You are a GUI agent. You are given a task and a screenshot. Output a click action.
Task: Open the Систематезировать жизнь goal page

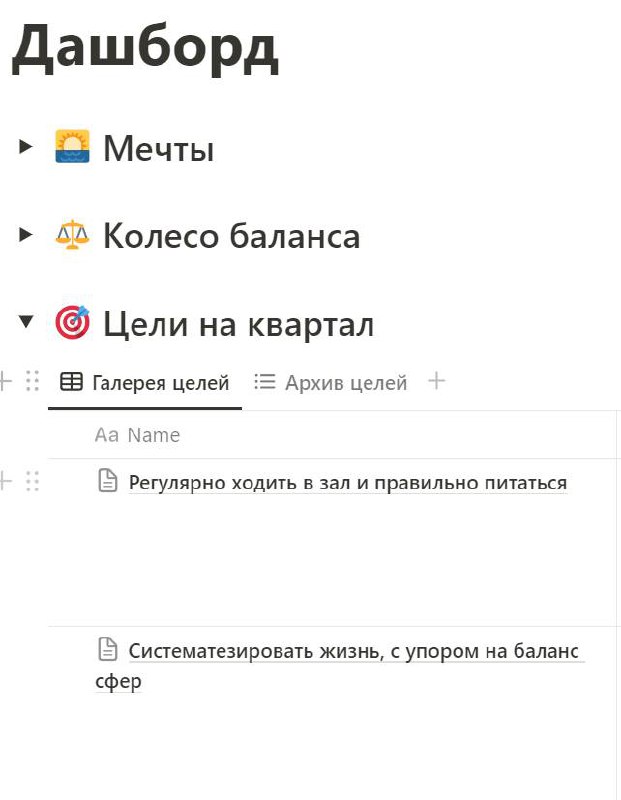[340, 666]
